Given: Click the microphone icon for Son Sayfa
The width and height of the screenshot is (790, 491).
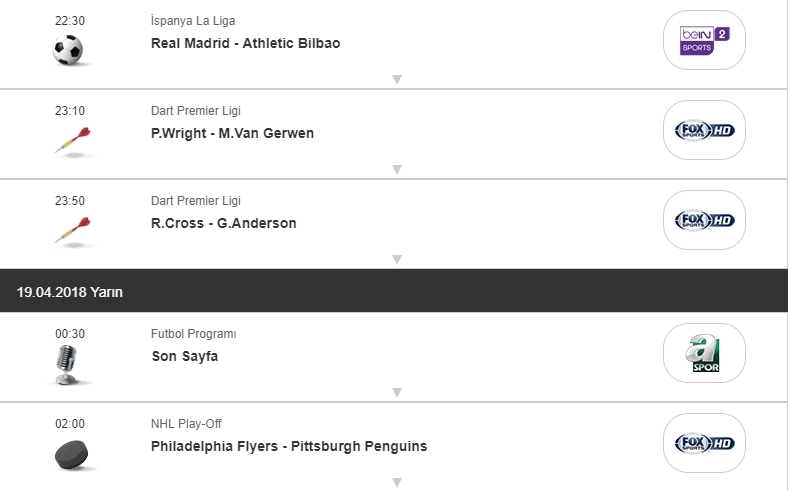Looking at the screenshot, I should (x=68, y=365).
